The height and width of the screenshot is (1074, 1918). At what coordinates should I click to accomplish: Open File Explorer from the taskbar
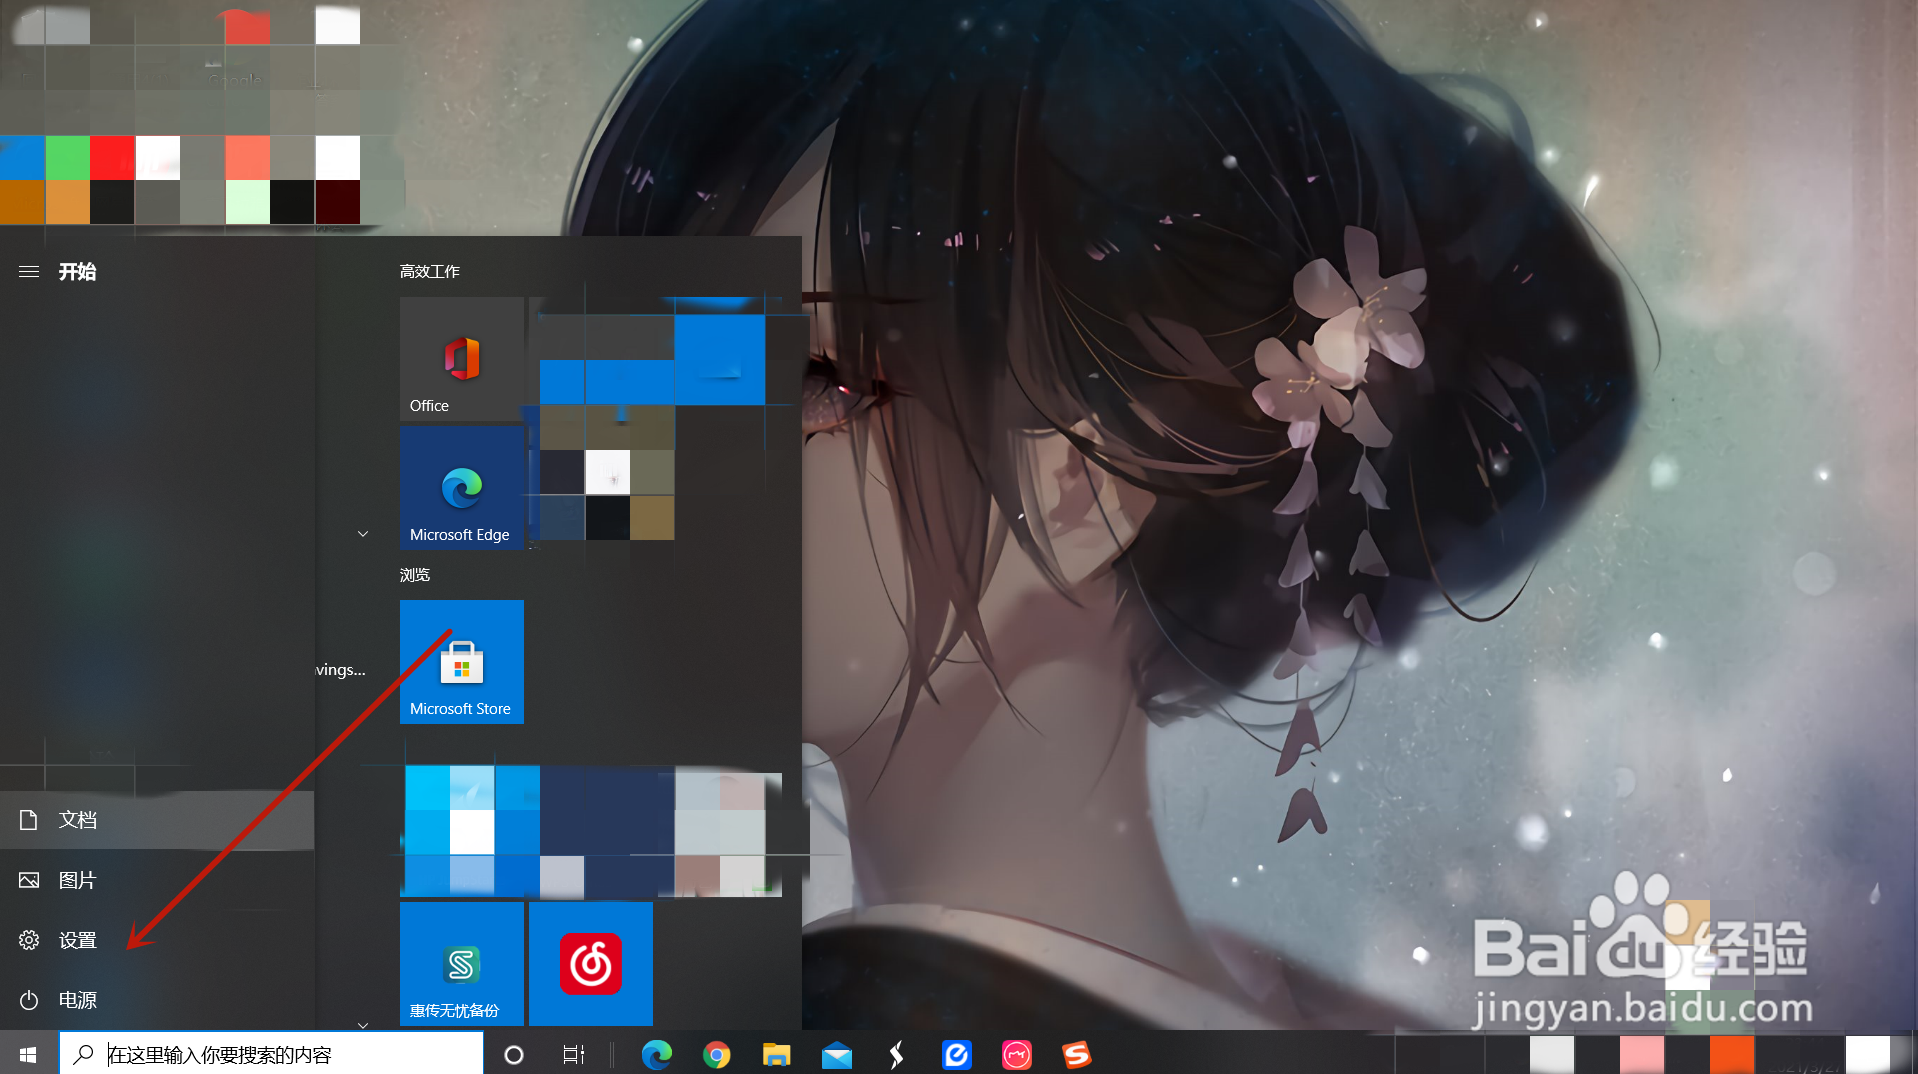[x=777, y=1054]
